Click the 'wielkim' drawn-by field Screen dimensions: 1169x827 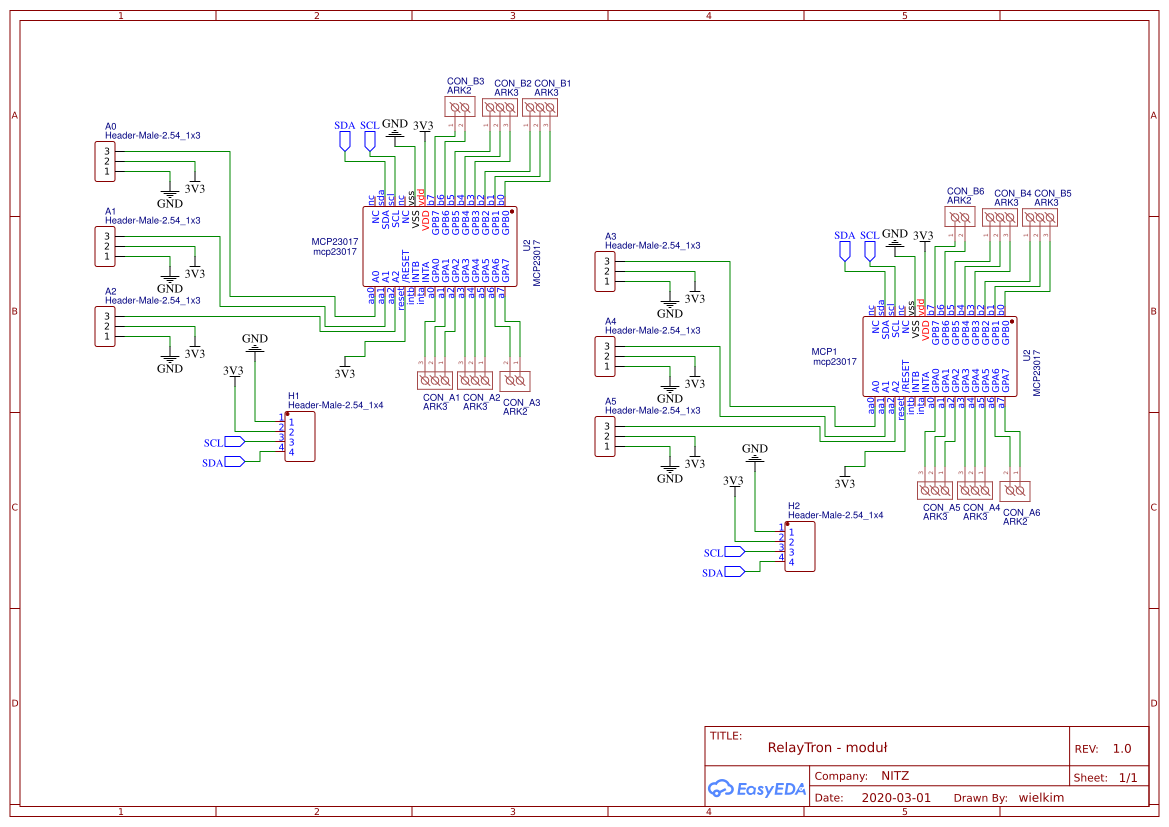[1040, 798]
